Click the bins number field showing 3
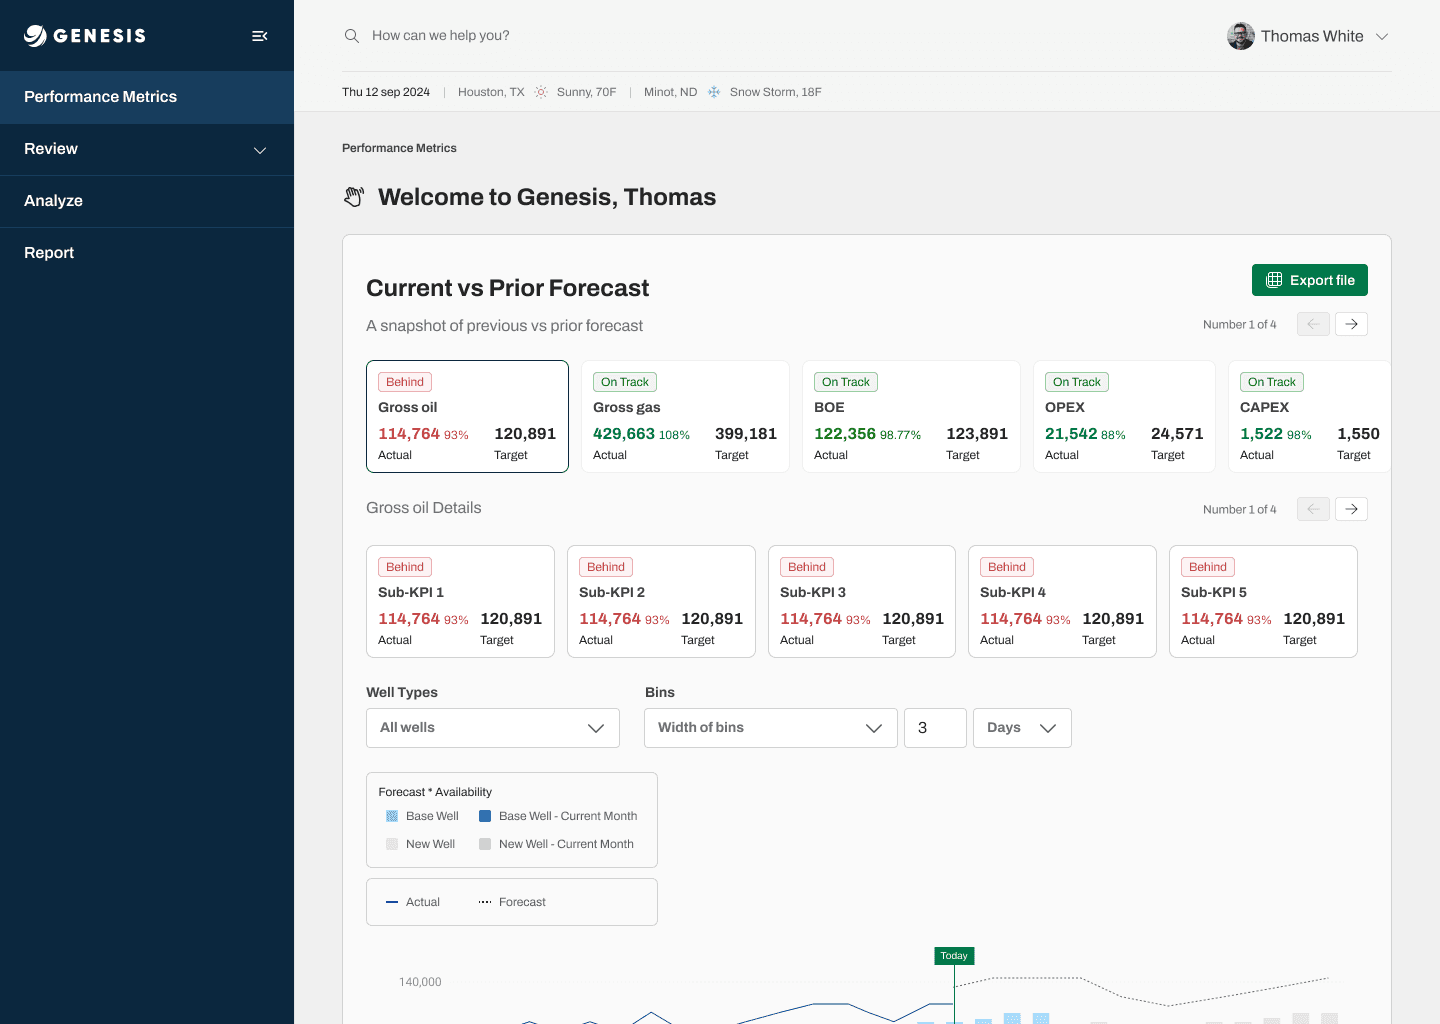Image resolution: width=1440 pixels, height=1024 pixels. click(935, 728)
